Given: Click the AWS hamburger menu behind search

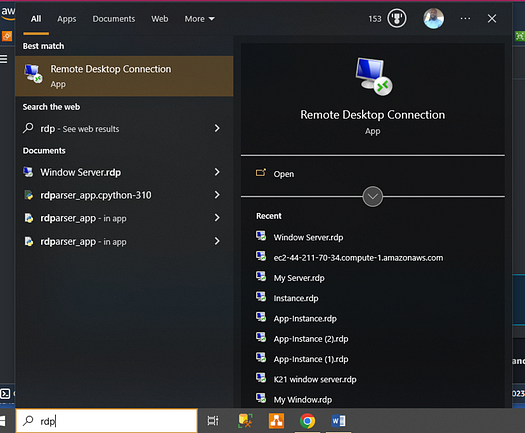Looking at the screenshot, I should click(4, 59).
